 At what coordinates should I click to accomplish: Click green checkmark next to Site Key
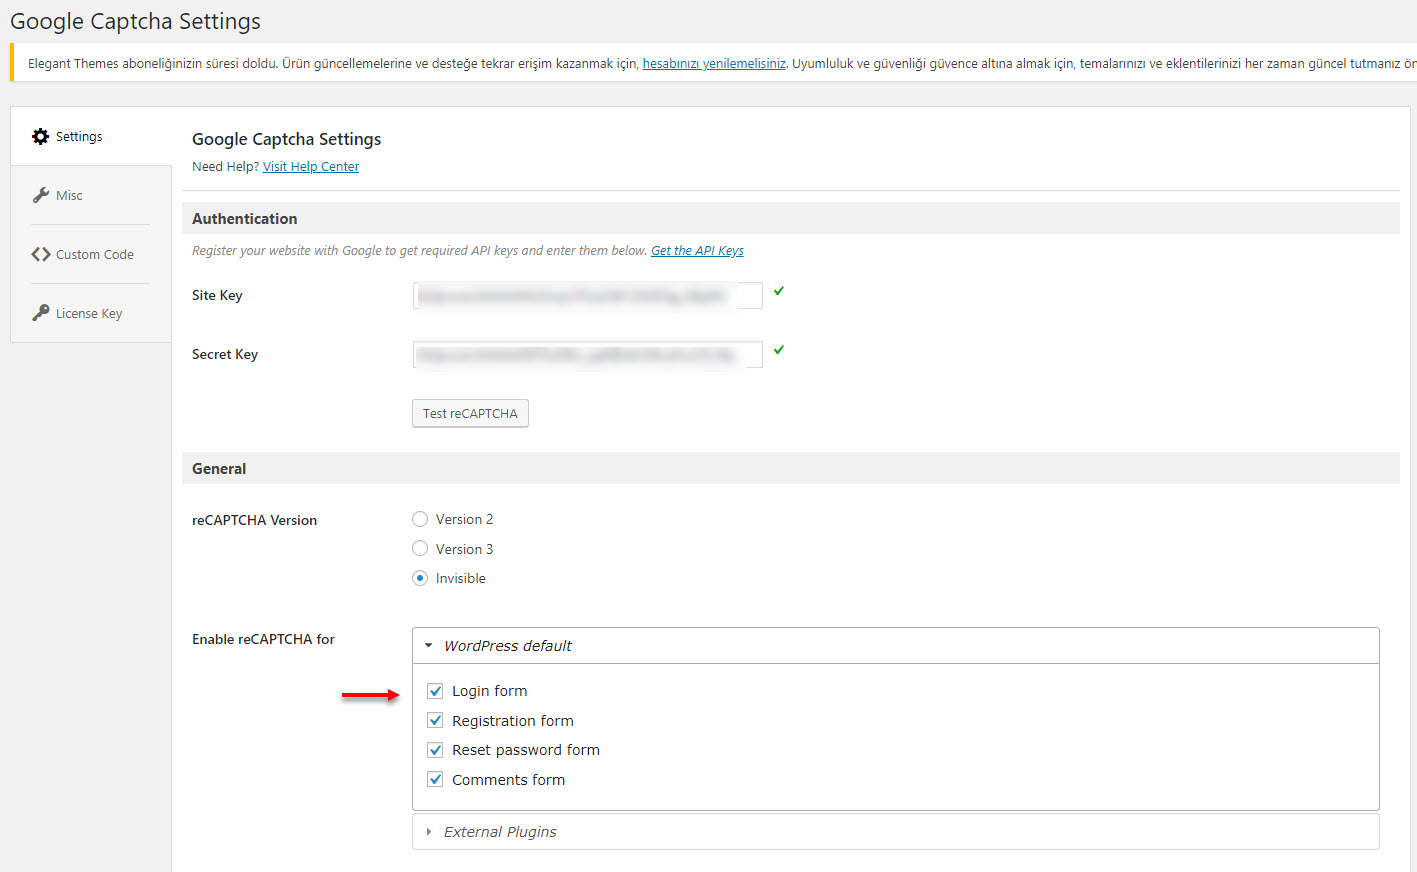point(779,291)
